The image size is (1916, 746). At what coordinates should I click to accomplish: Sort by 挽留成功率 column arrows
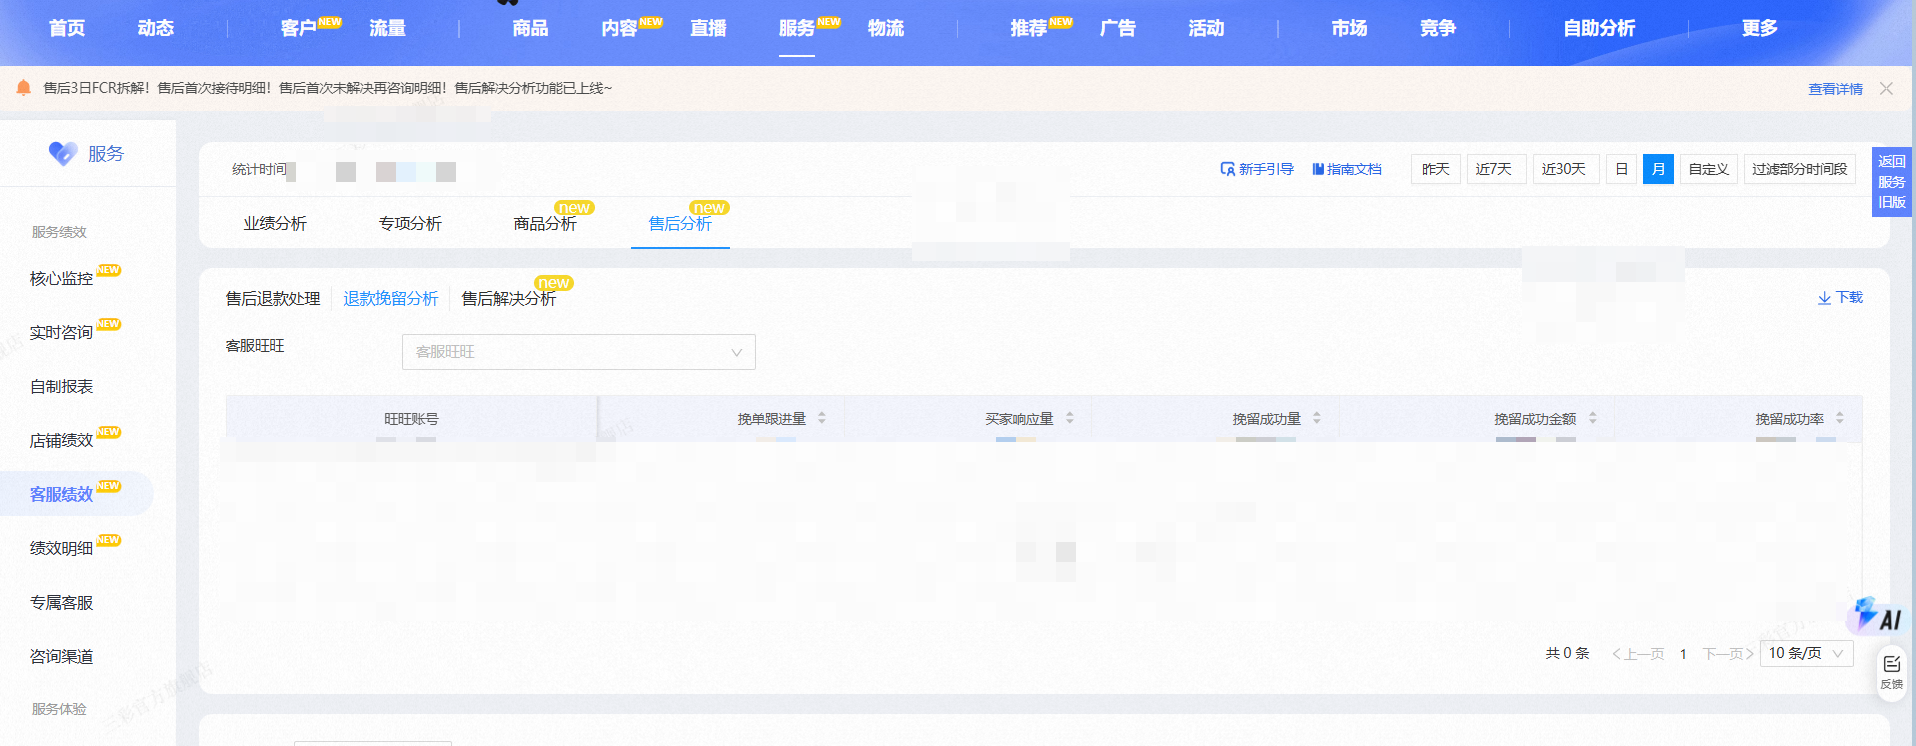1839,418
